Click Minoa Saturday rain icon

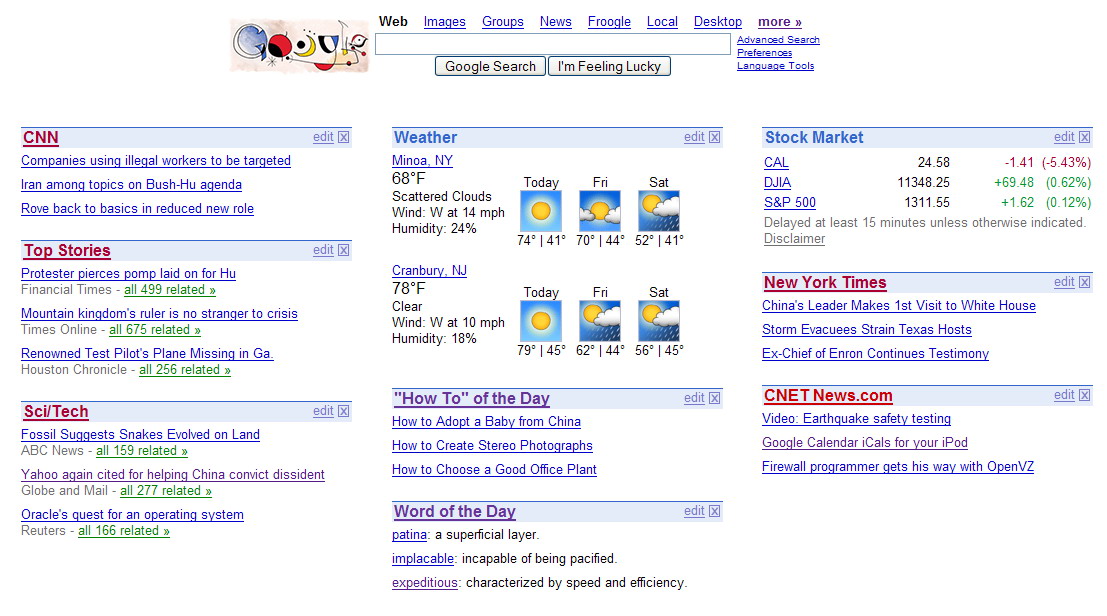pos(659,211)
